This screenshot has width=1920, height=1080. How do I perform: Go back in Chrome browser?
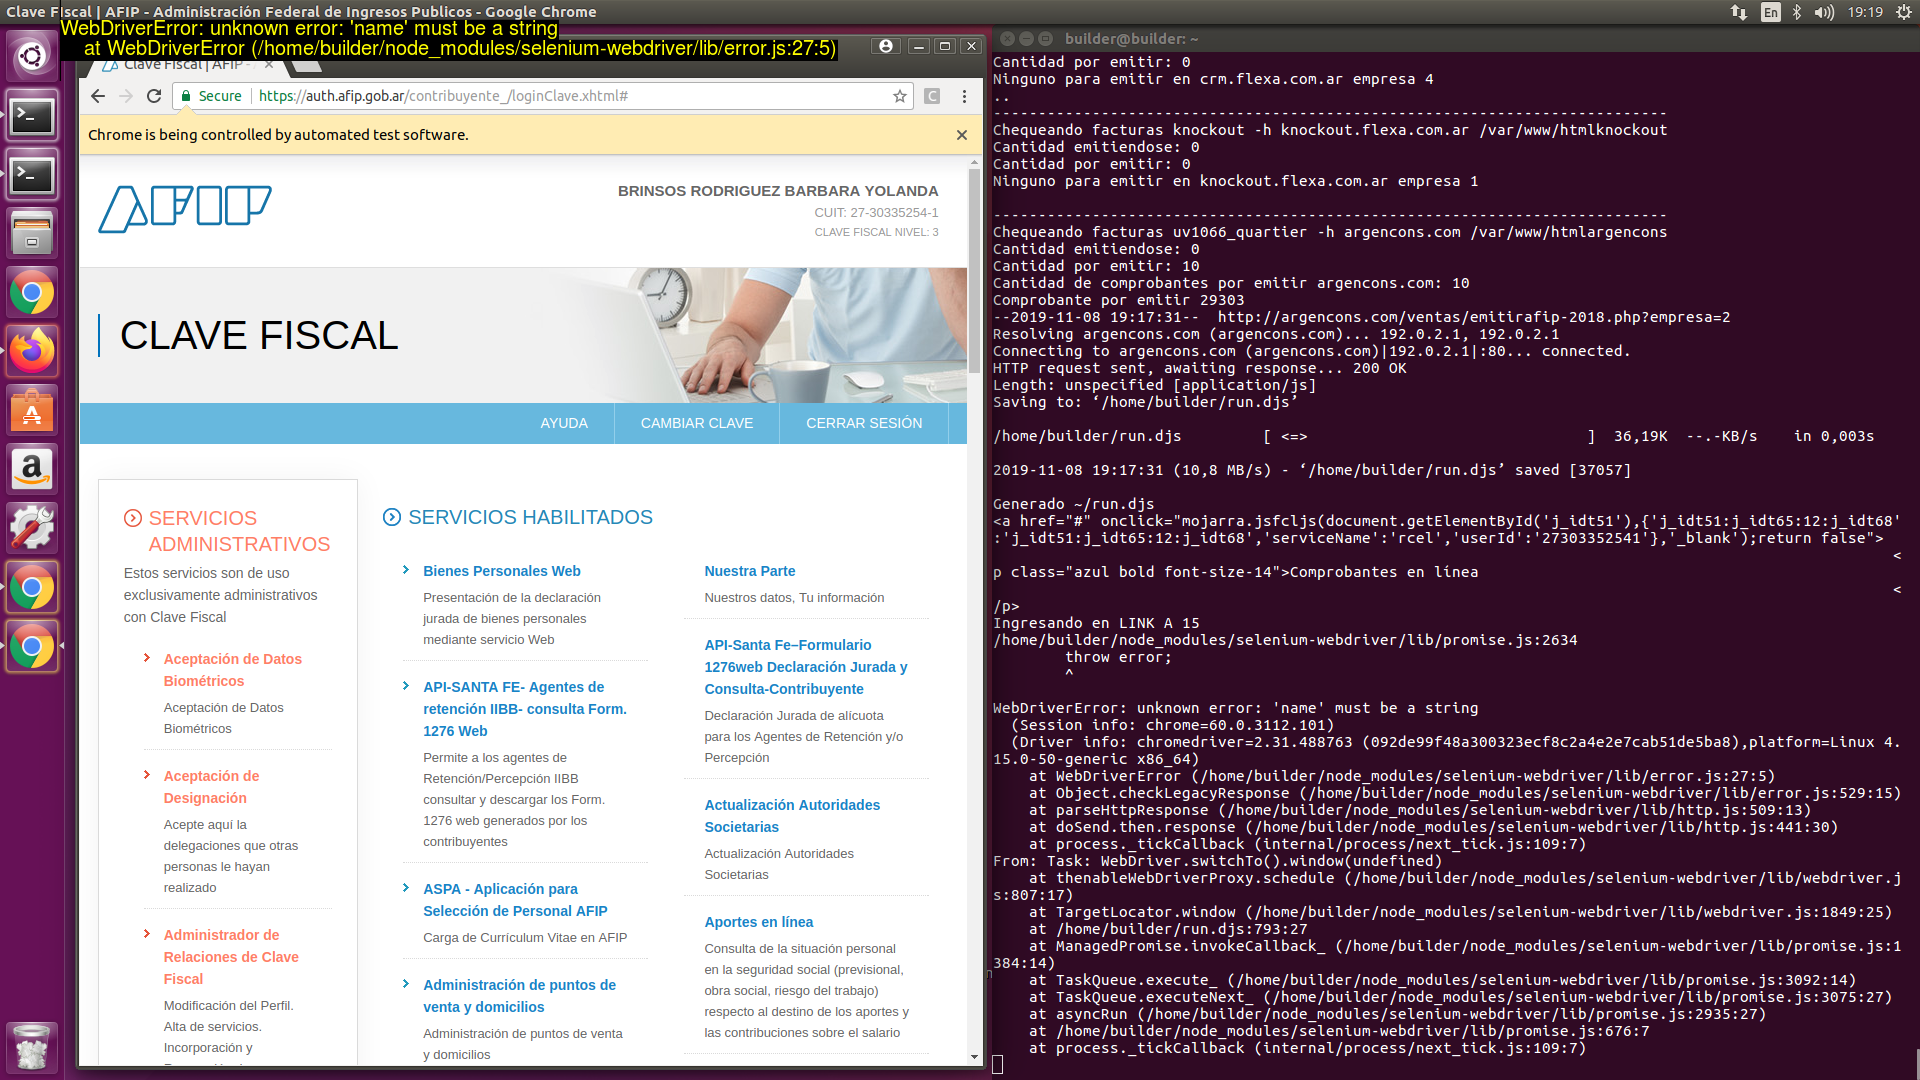tap(97, 96)
